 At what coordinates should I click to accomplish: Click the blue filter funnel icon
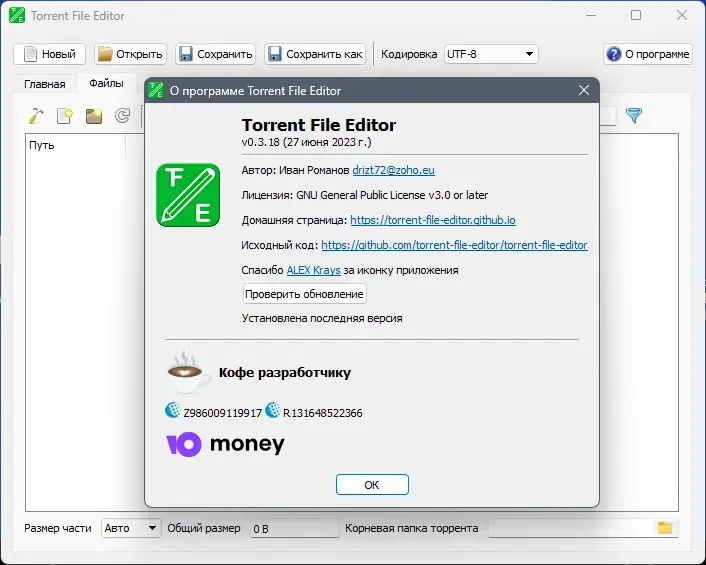[x=634, y=116]
